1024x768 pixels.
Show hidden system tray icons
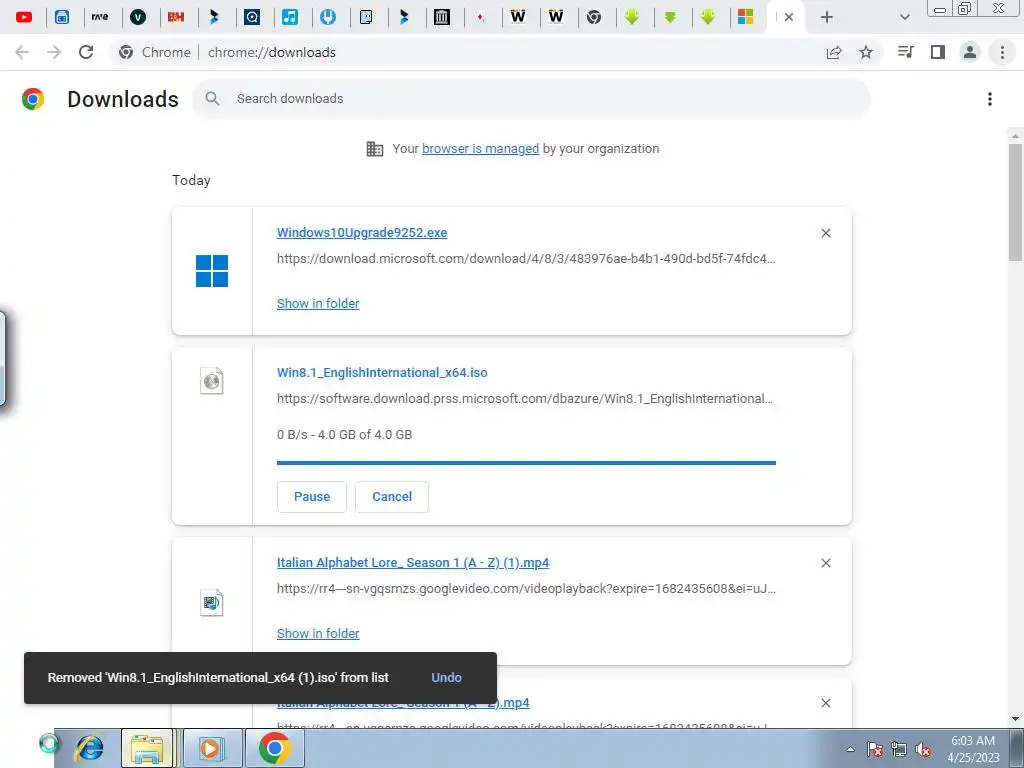850,749
